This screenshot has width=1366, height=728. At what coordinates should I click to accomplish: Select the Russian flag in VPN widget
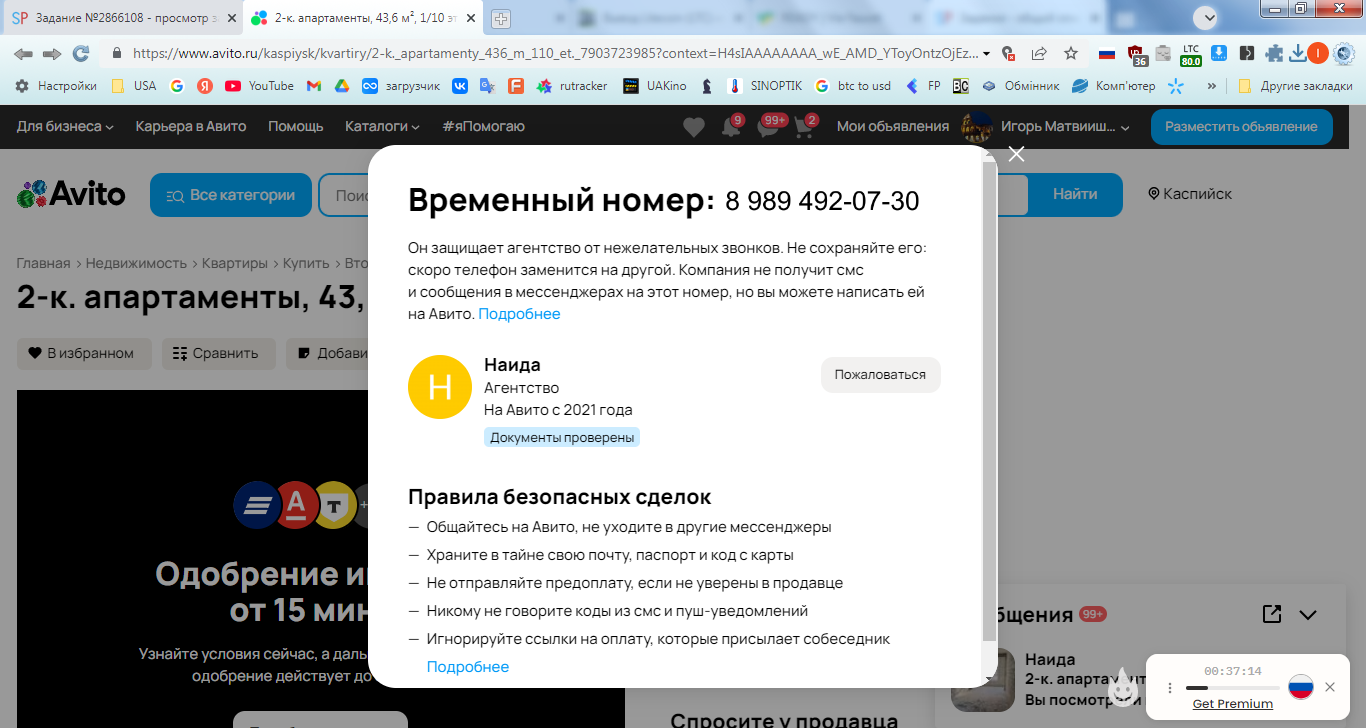pos(1300,687)
